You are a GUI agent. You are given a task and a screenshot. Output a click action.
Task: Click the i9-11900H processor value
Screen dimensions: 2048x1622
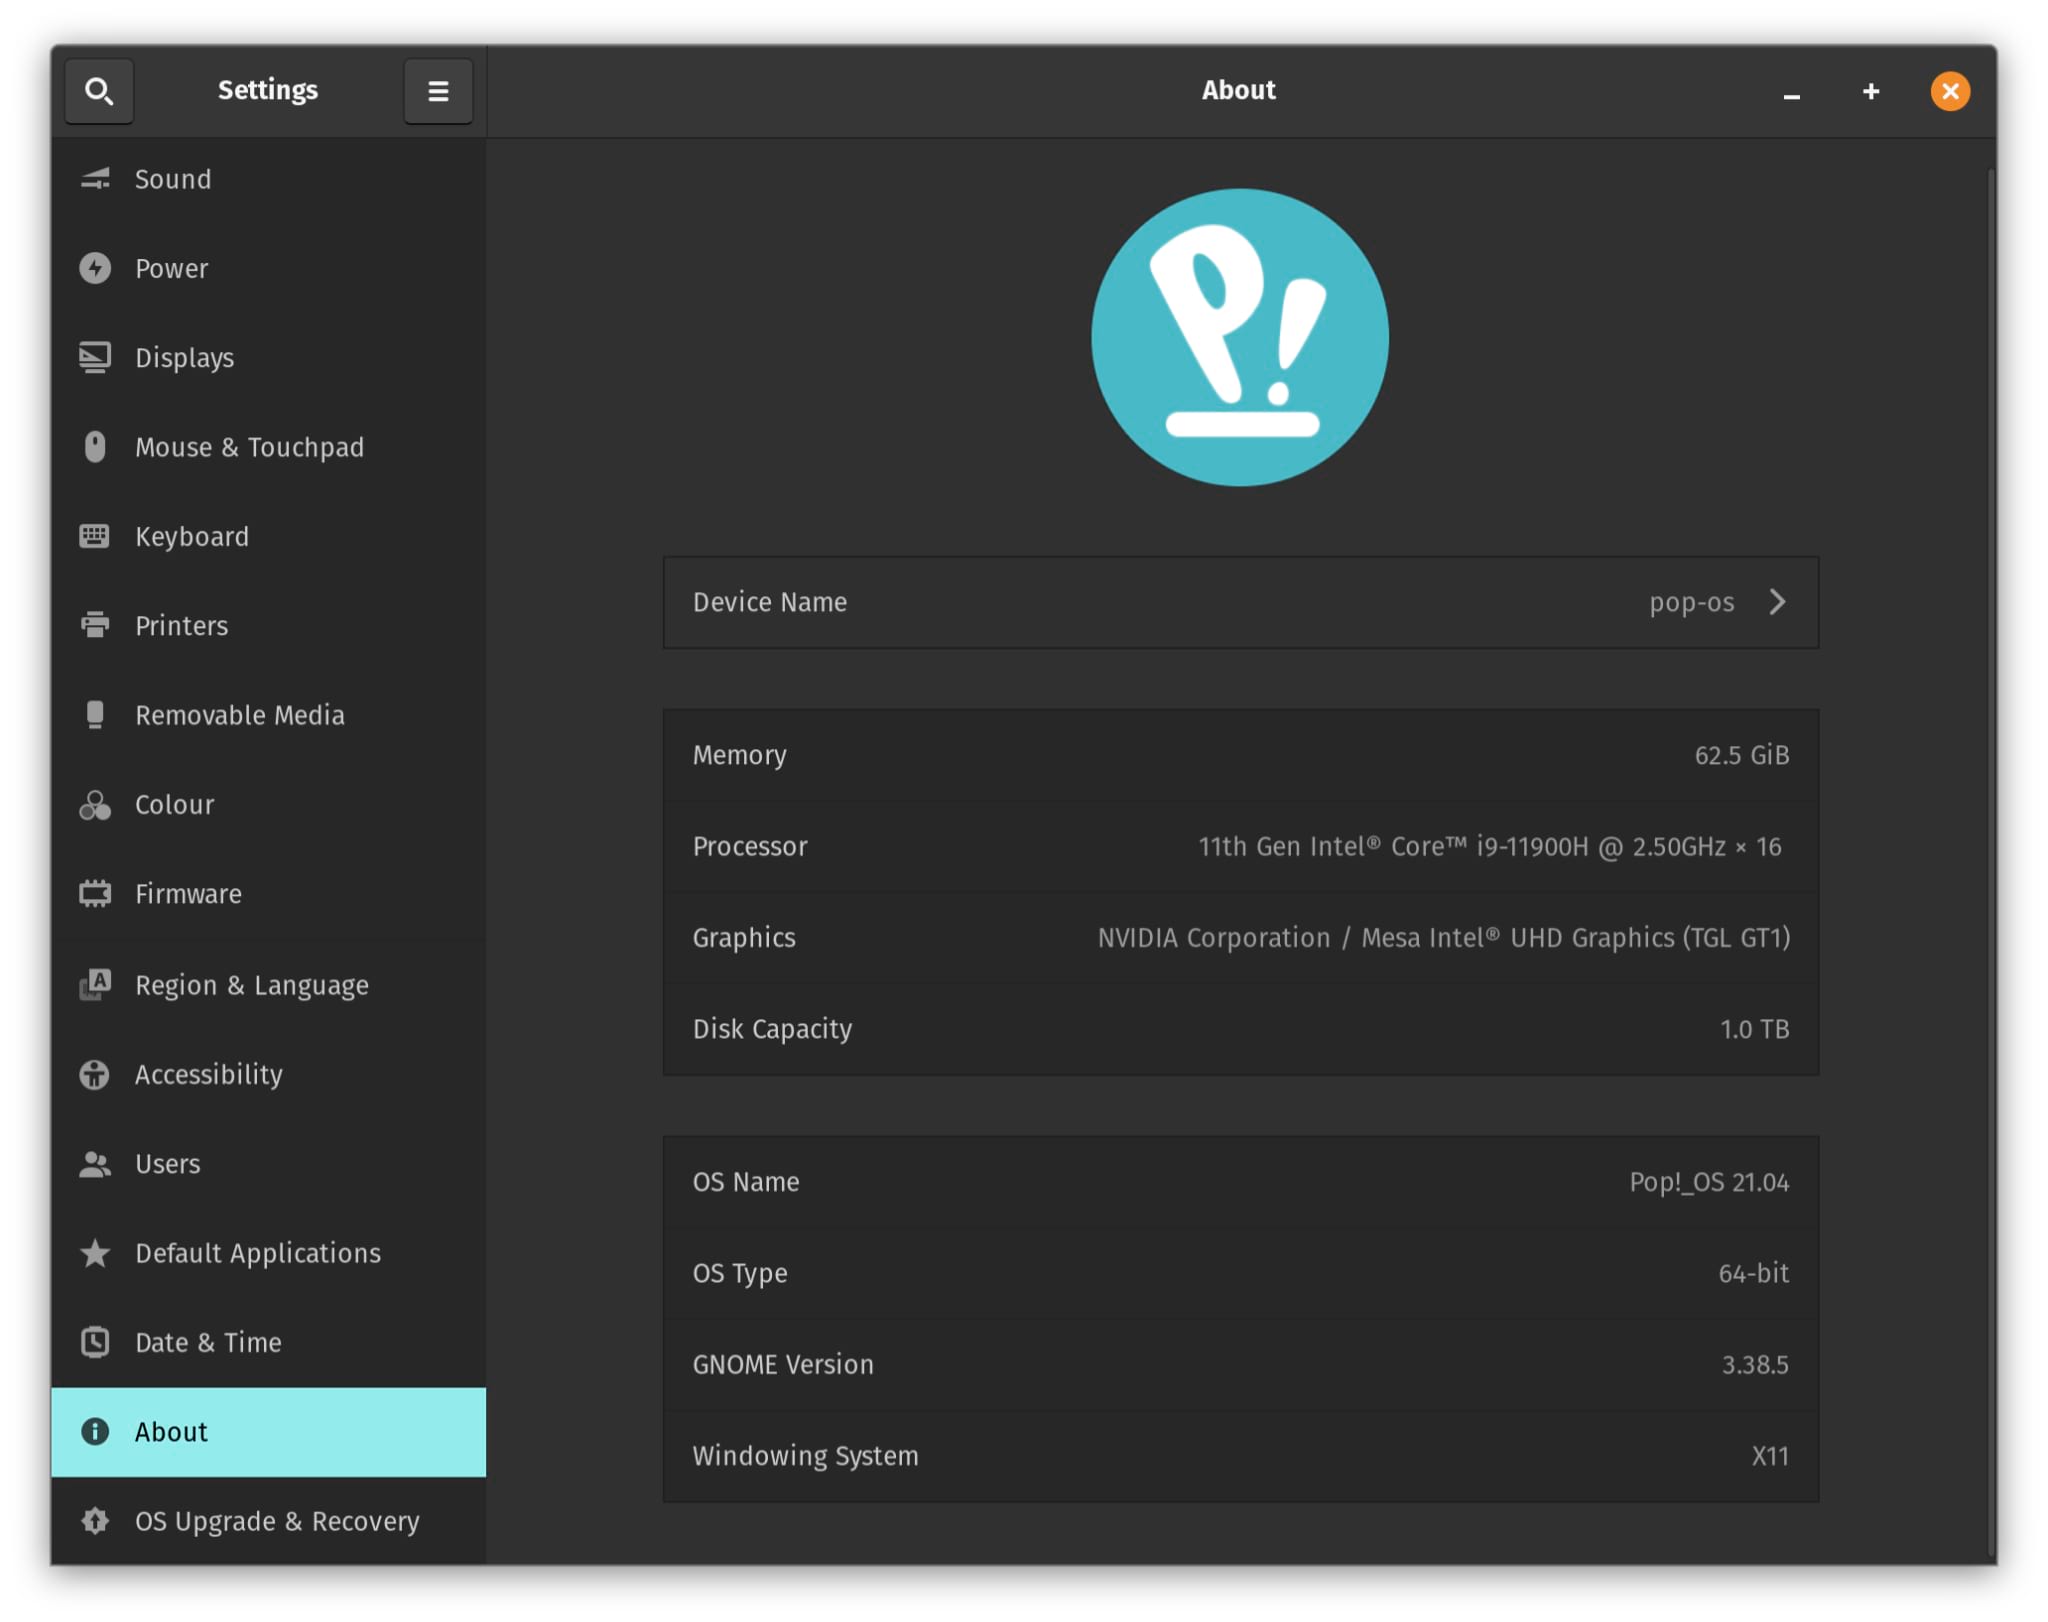tap(1489, 846)
